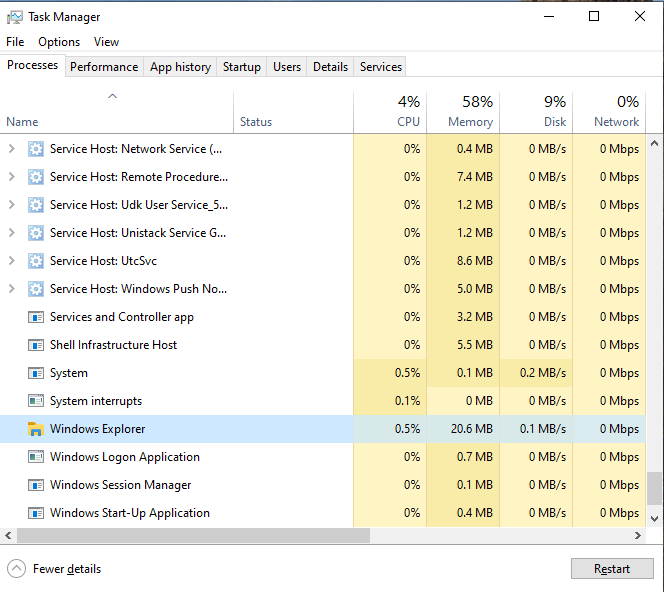Viewport: 664px width, 592px height.
Task: Sort by the Network column header
Action: pos(609,112)
